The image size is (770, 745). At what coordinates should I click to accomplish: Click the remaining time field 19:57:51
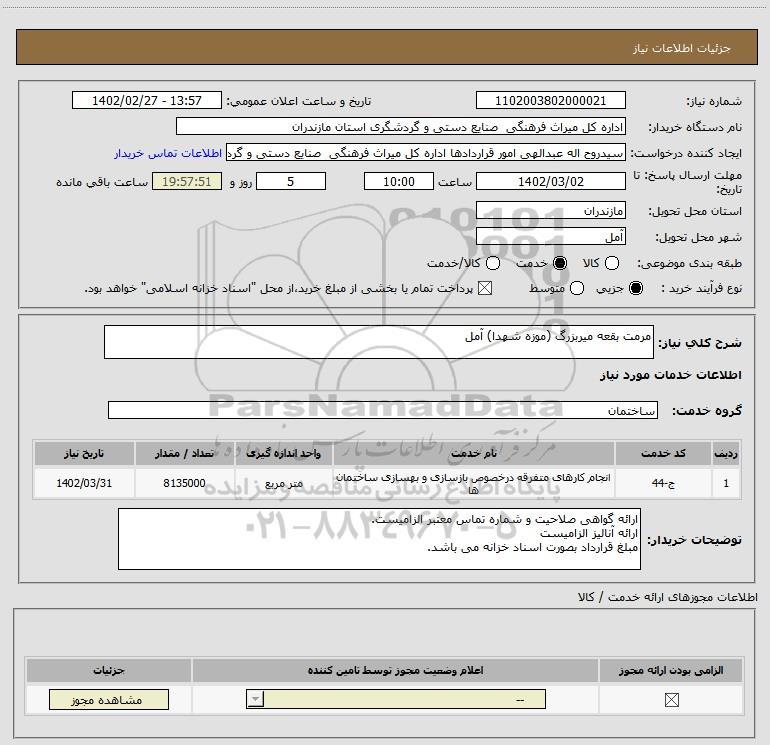187,181
